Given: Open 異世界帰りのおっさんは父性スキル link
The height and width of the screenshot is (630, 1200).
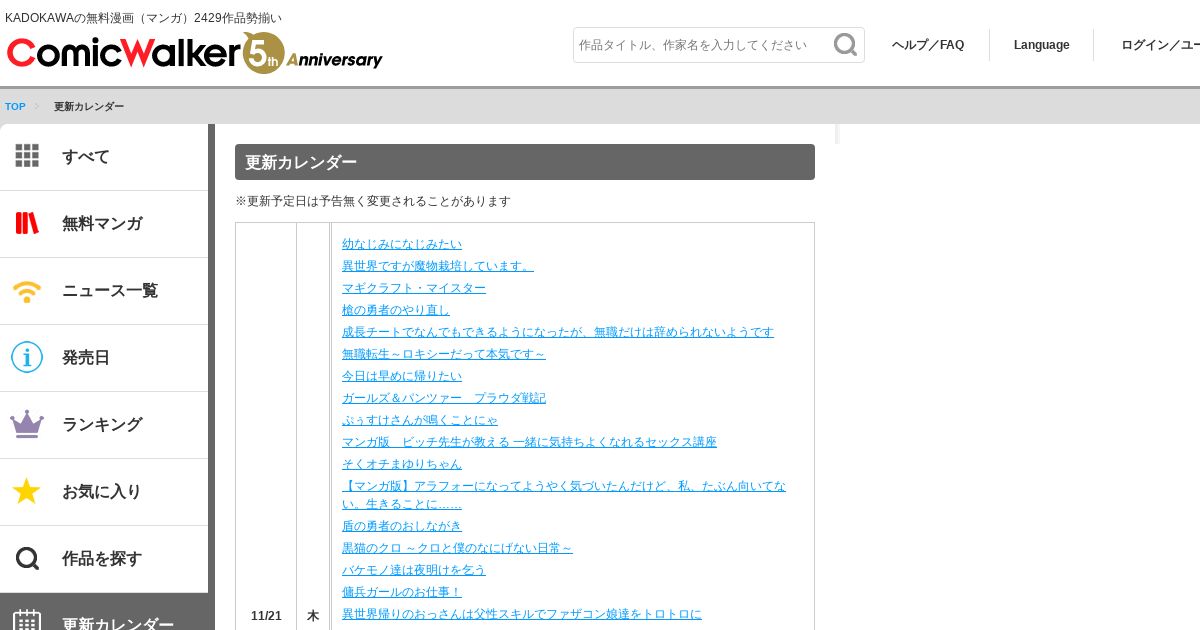Looking at the screenshot, I should click(522, 614).
